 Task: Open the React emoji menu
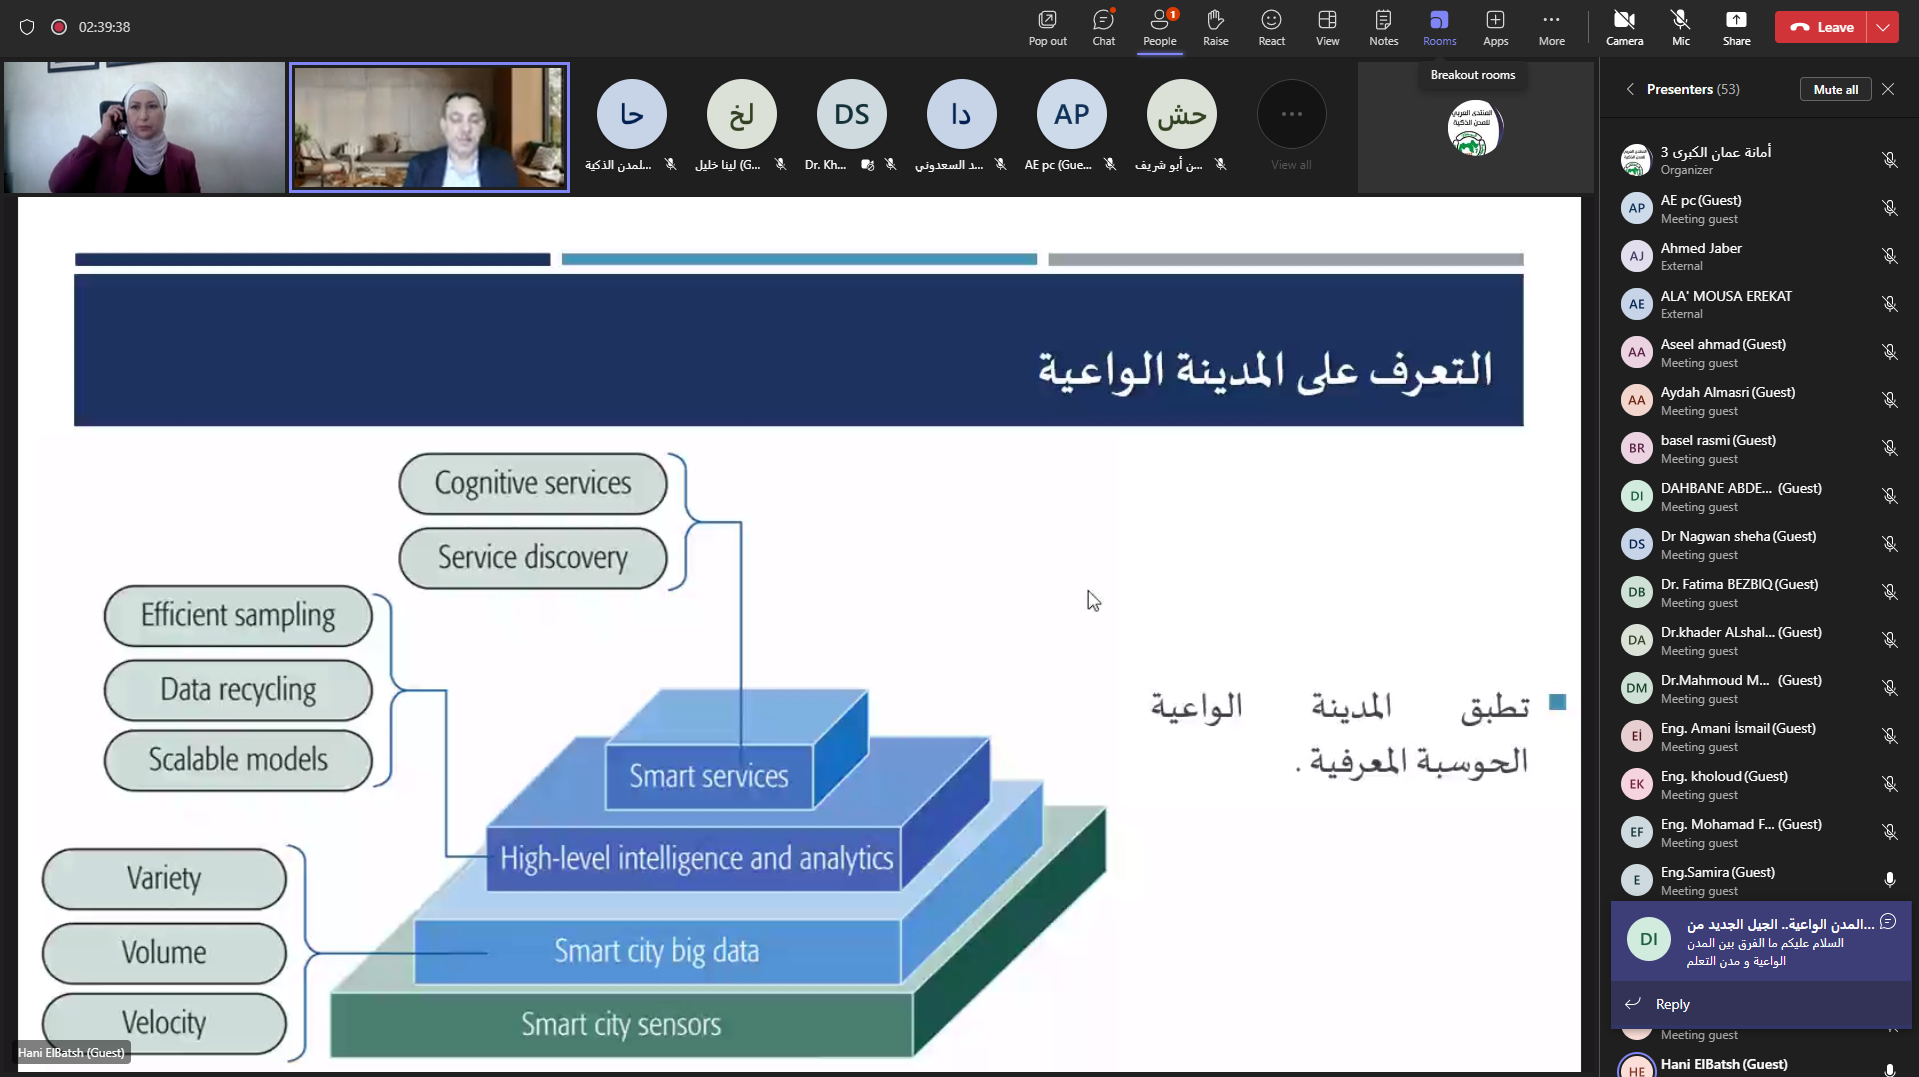pyautogui.click(x=1271, y=27)
